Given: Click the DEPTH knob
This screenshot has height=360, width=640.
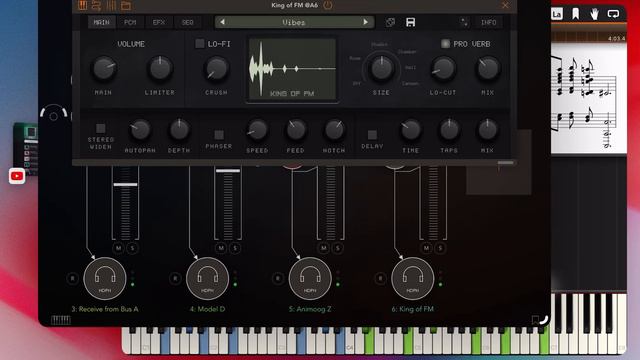Looking at the screenshot, I should 179,130.
